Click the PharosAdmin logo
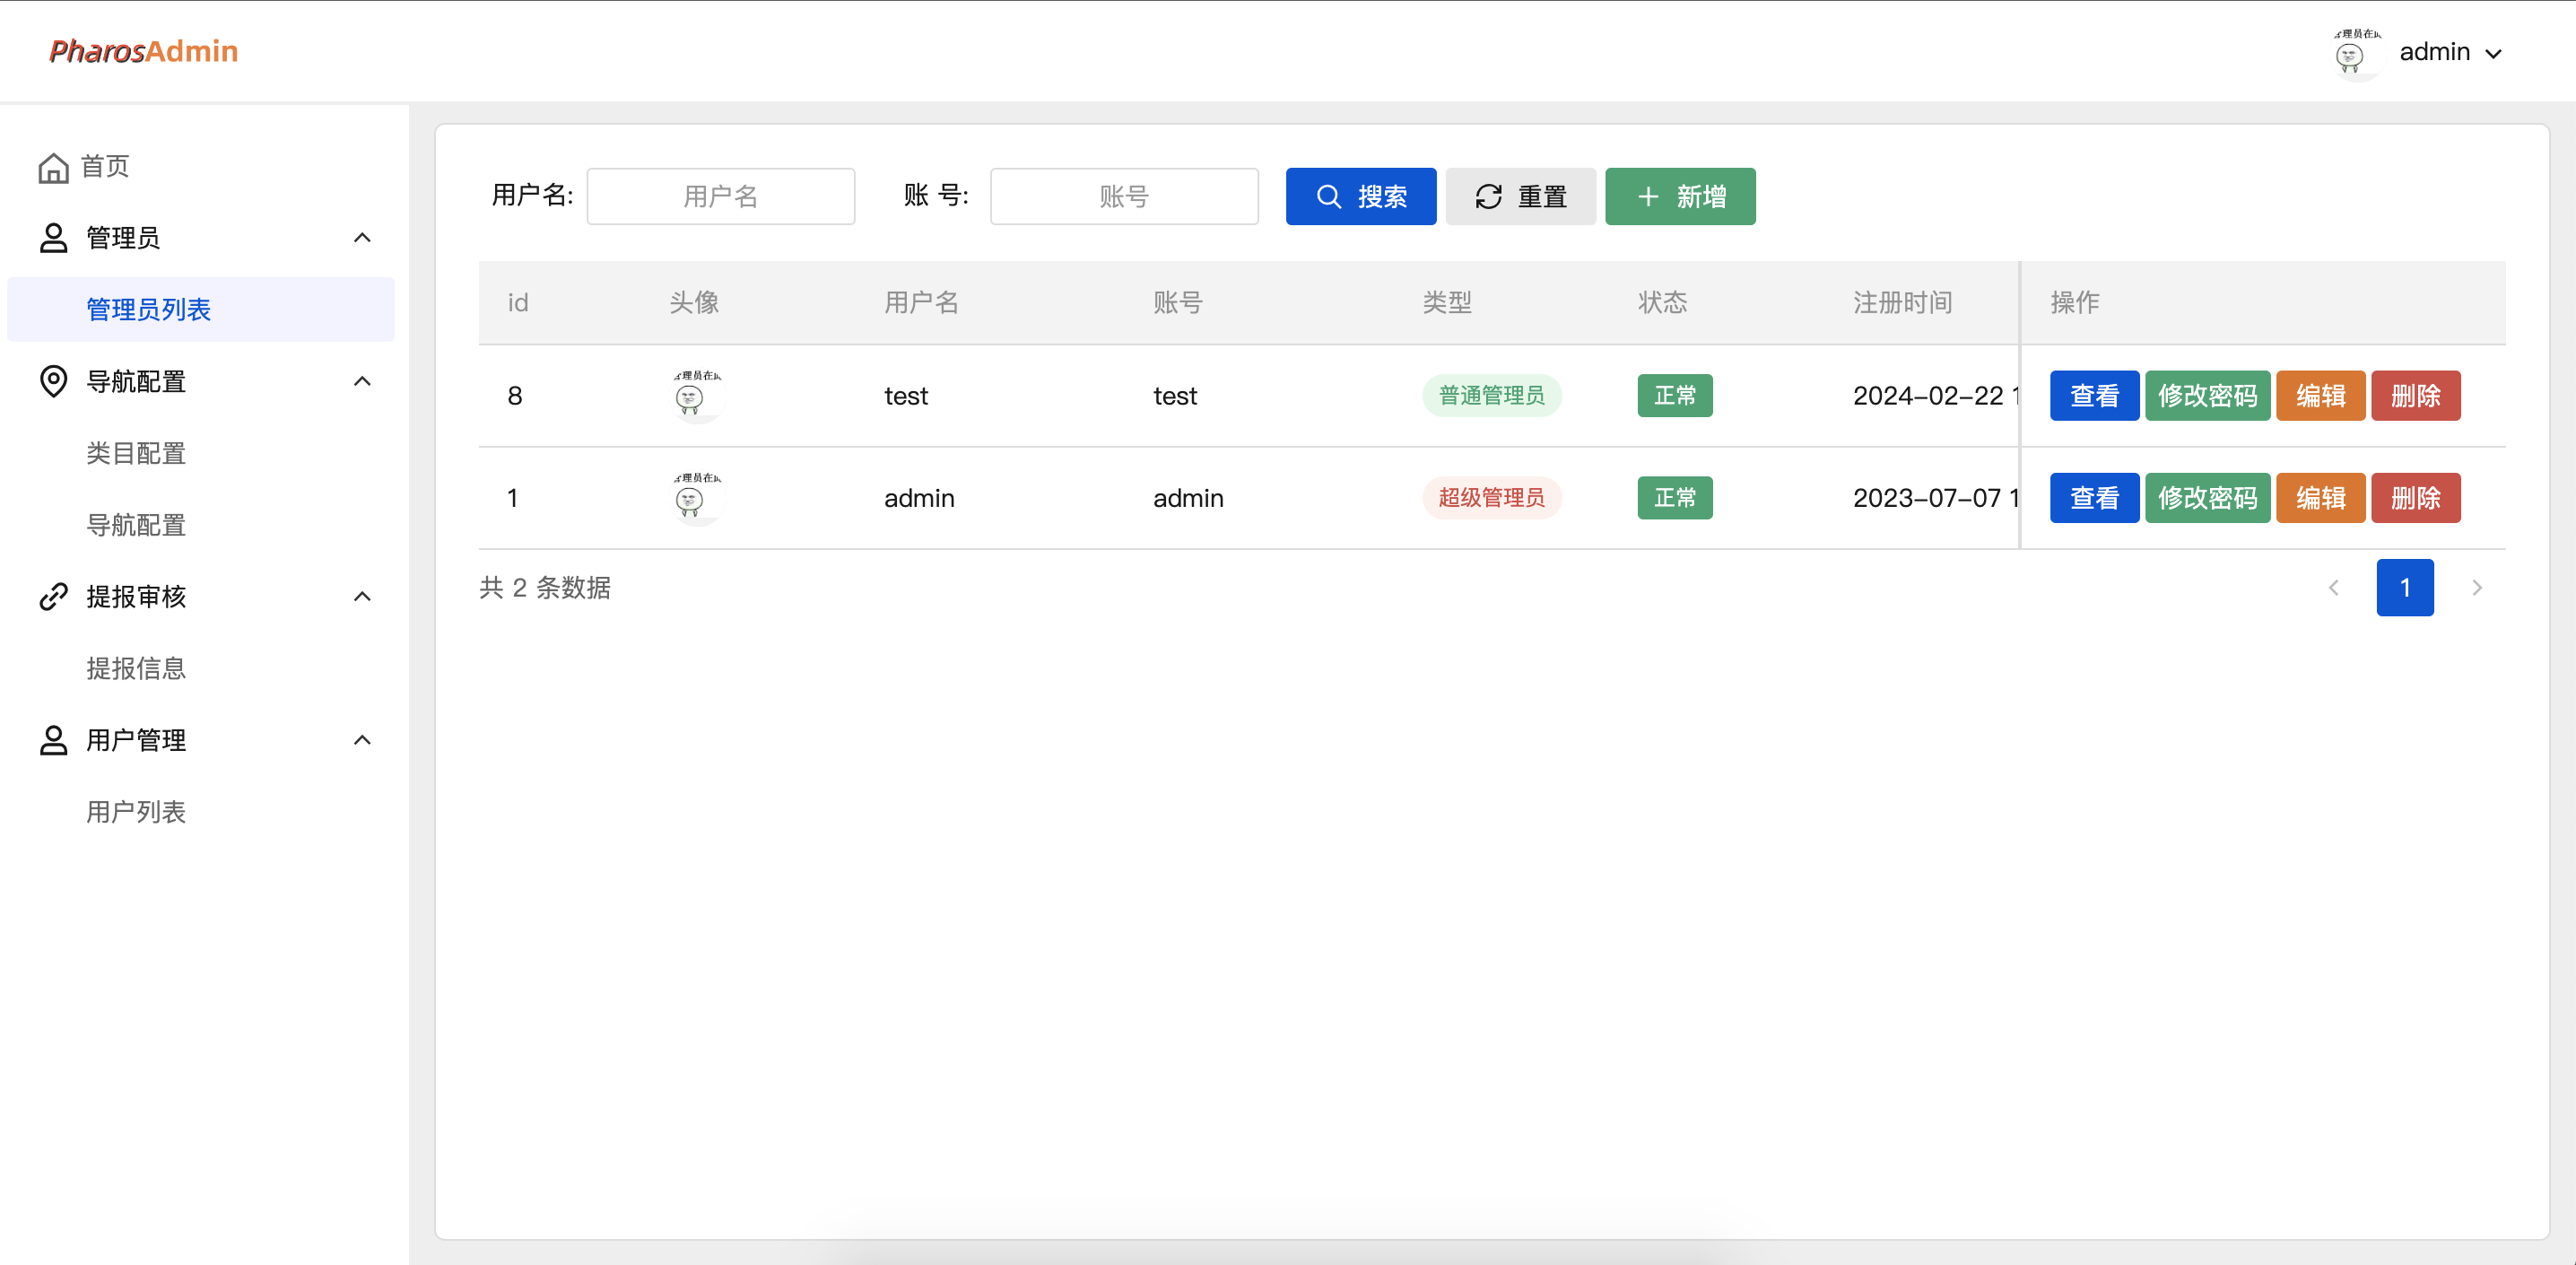Screen dimensions: 2576x1265 click(142, 51)
